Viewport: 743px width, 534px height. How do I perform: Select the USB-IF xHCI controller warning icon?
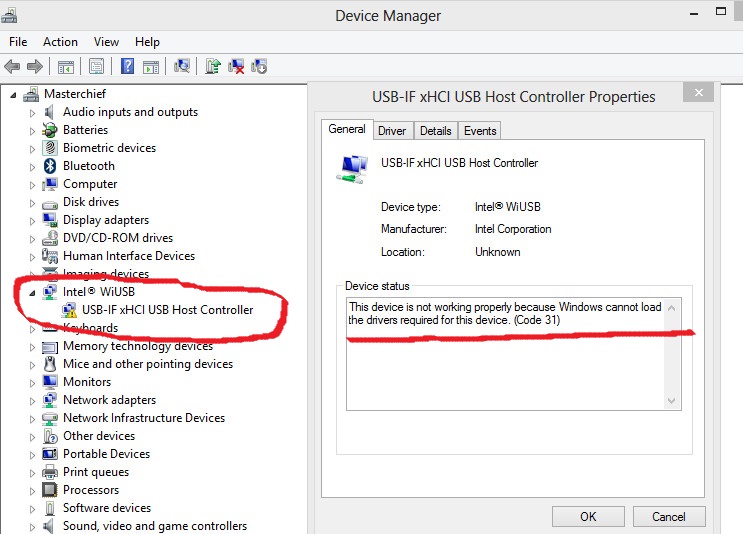pyautogui.click(x=70, y=310)
